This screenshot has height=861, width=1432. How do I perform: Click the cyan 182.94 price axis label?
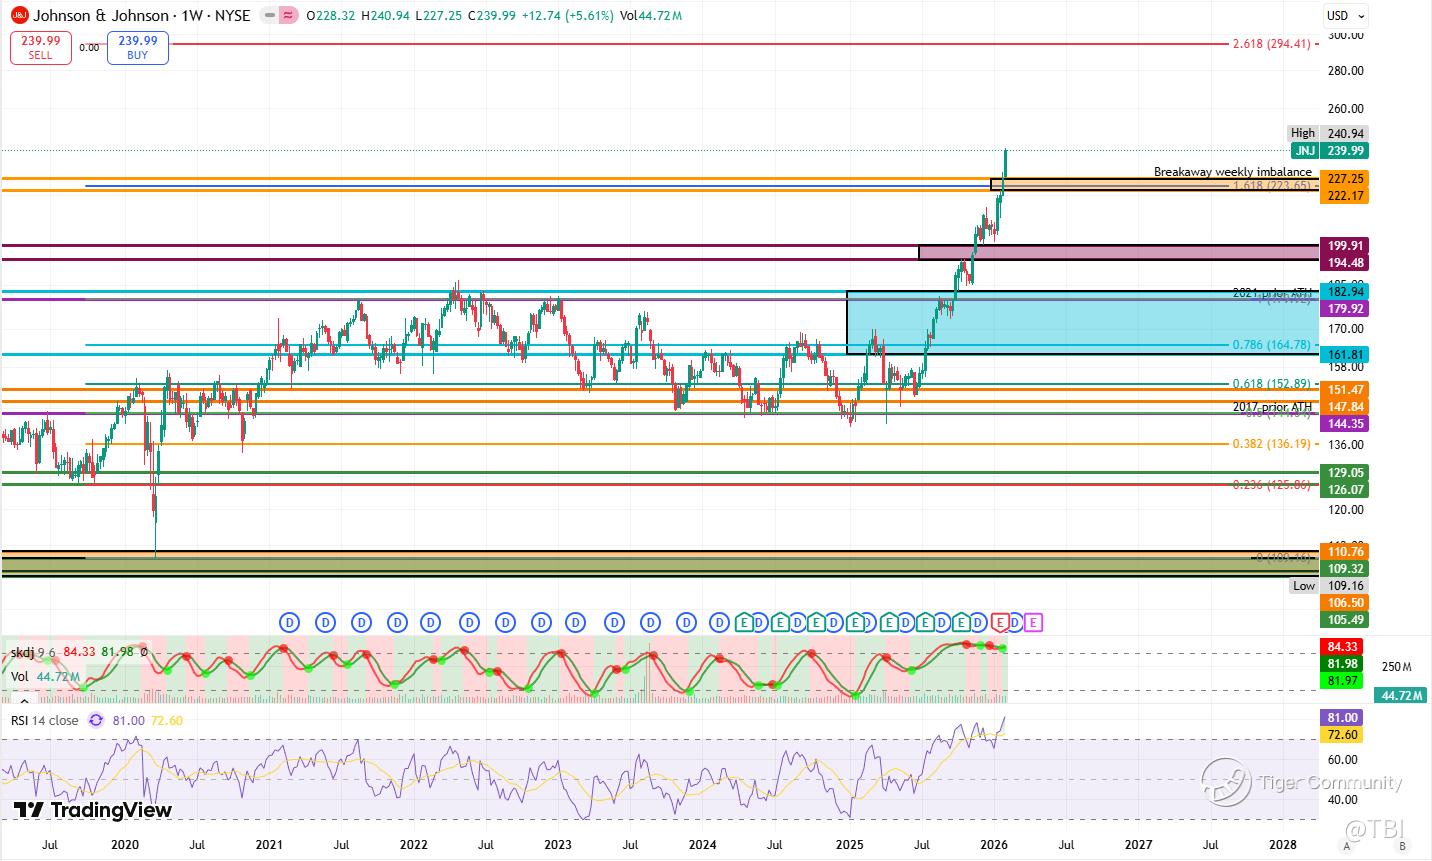coord(1344,291)
